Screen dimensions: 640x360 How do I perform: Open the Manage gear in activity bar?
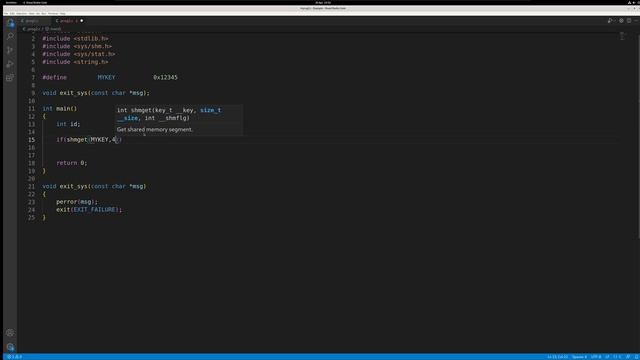(x=10, y=347)
